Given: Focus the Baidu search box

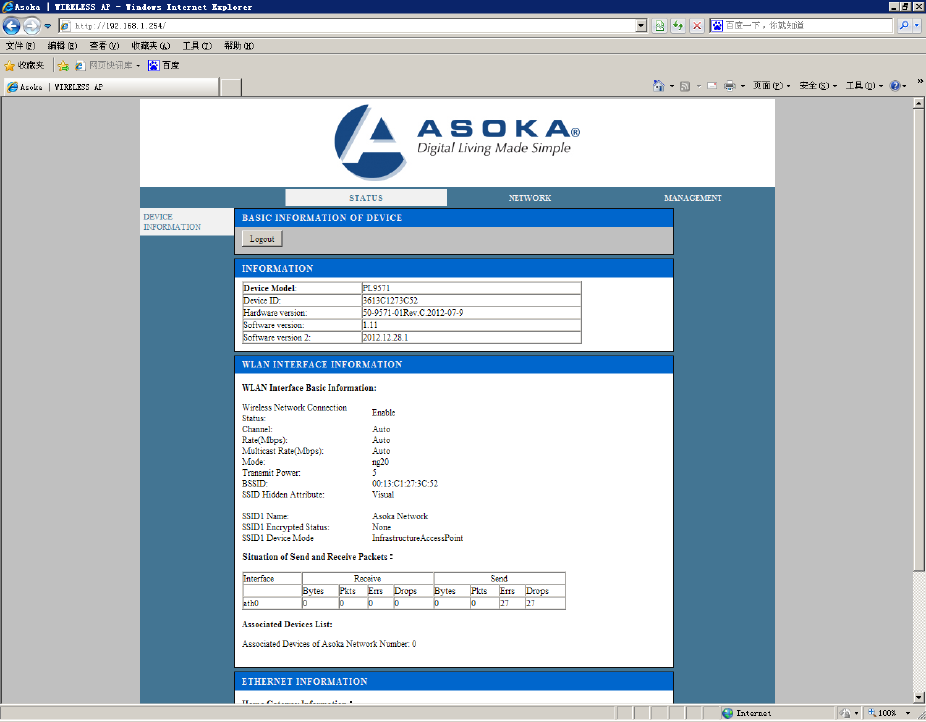Looking at the screenshot, I should pos(808,25).
